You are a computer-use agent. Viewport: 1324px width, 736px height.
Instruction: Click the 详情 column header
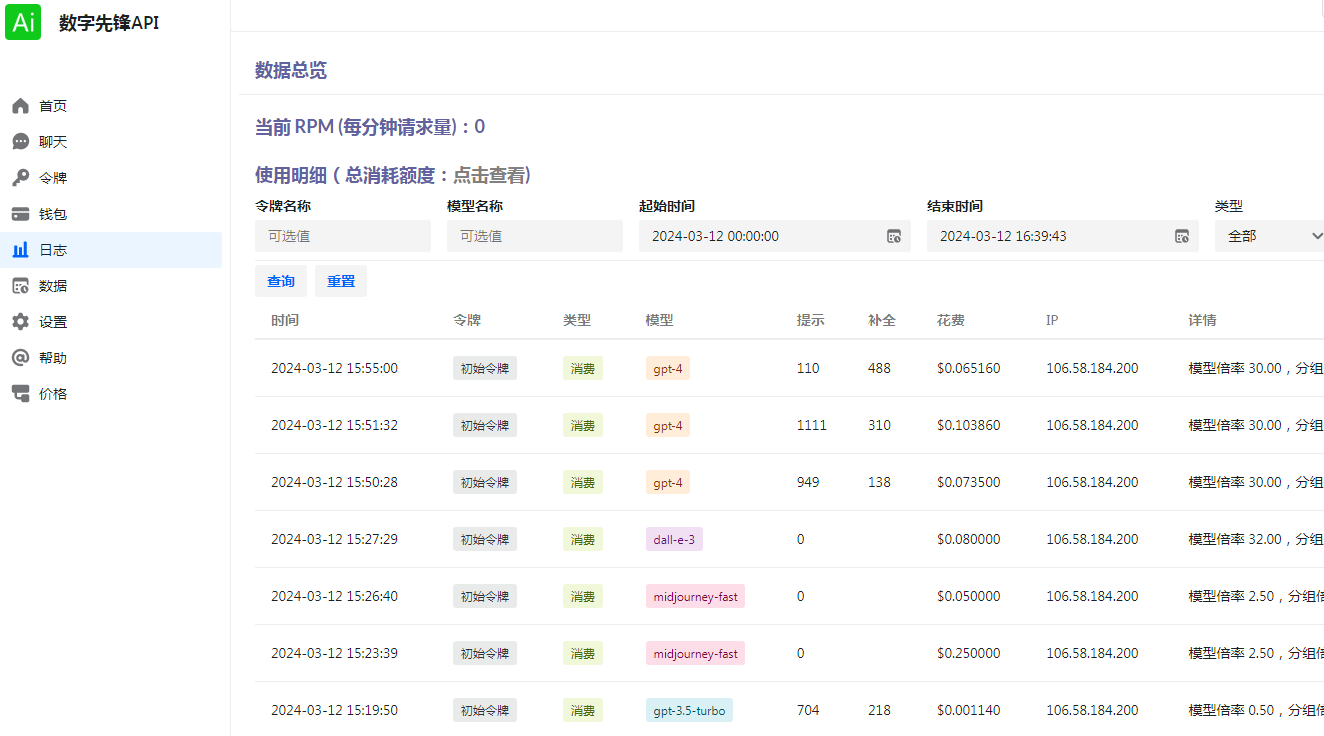1203,320
